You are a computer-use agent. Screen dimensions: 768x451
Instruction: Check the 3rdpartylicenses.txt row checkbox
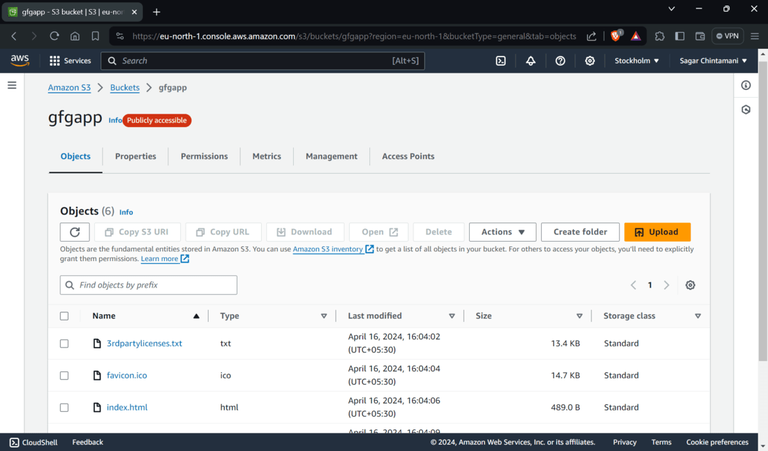click(64, 343)
